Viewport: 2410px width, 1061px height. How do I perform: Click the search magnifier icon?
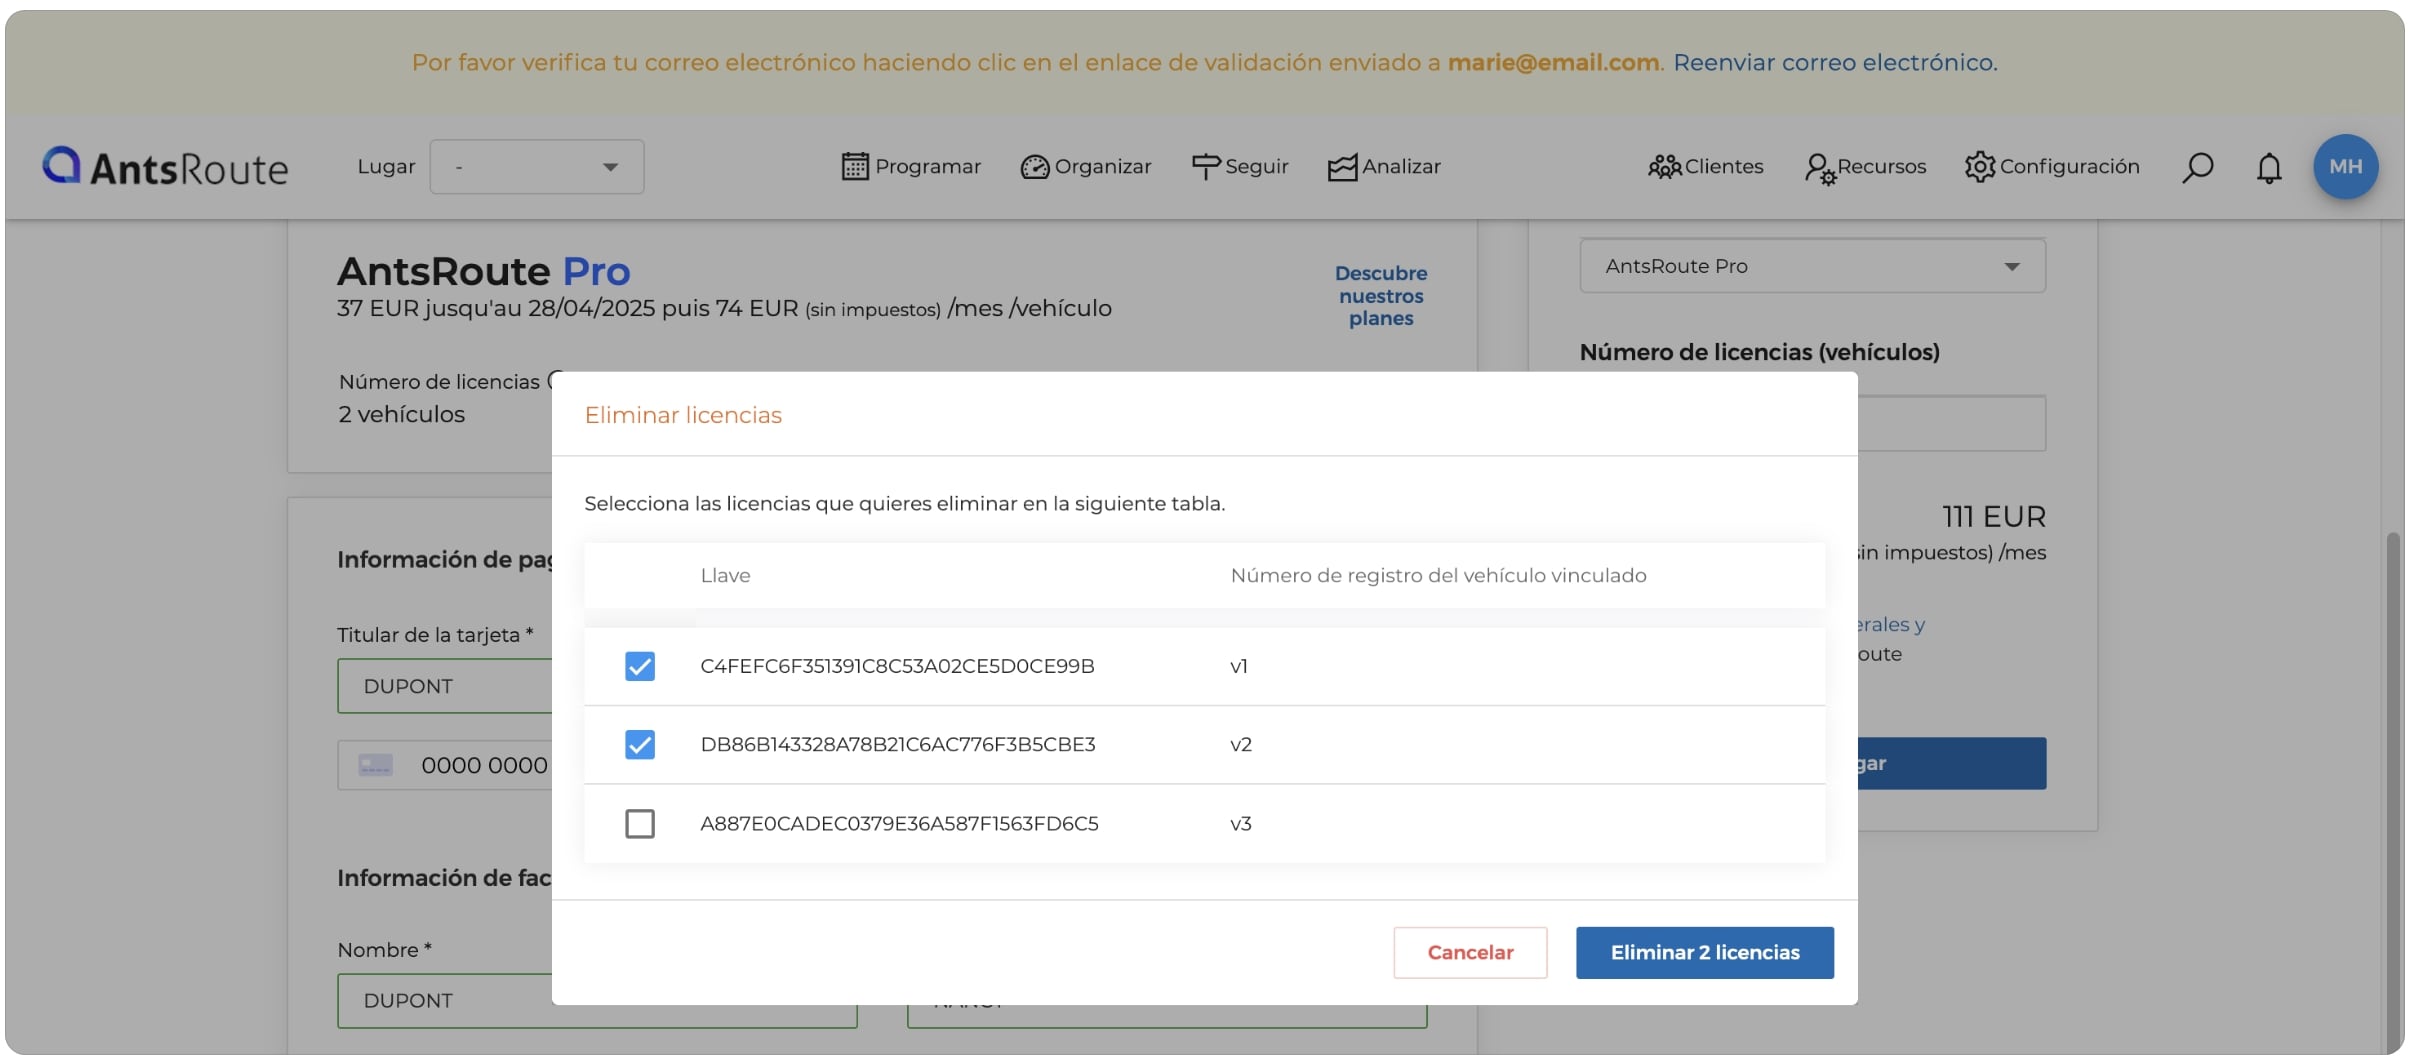point(2197,167)
